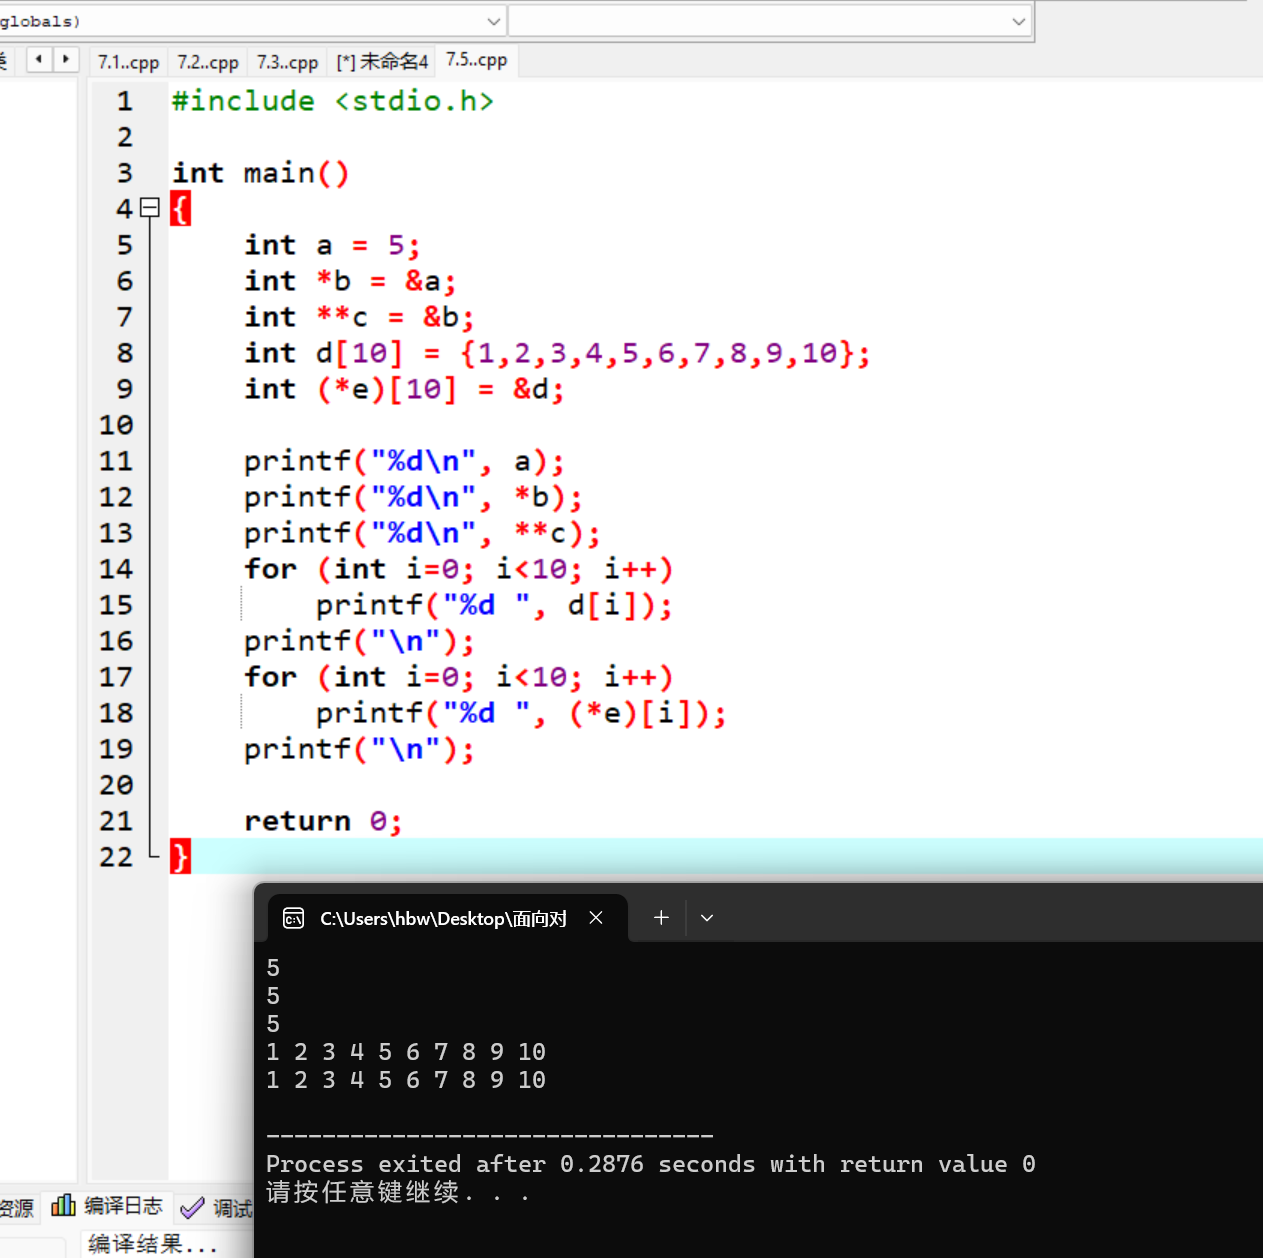Select the unsaved 未命名4 tab
Viewport: 1263px width, 1258px height.
pyautogui.click(x=382, y=62)
